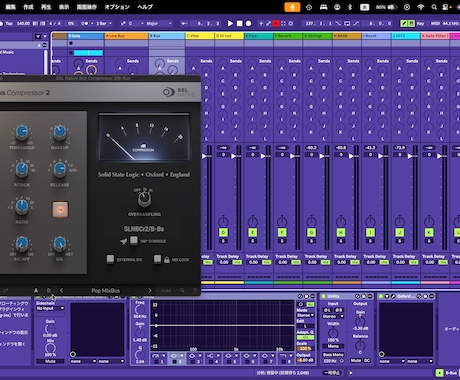Click the solo button under track H
Screen dimensions: 460x380
tap(341, 241)
